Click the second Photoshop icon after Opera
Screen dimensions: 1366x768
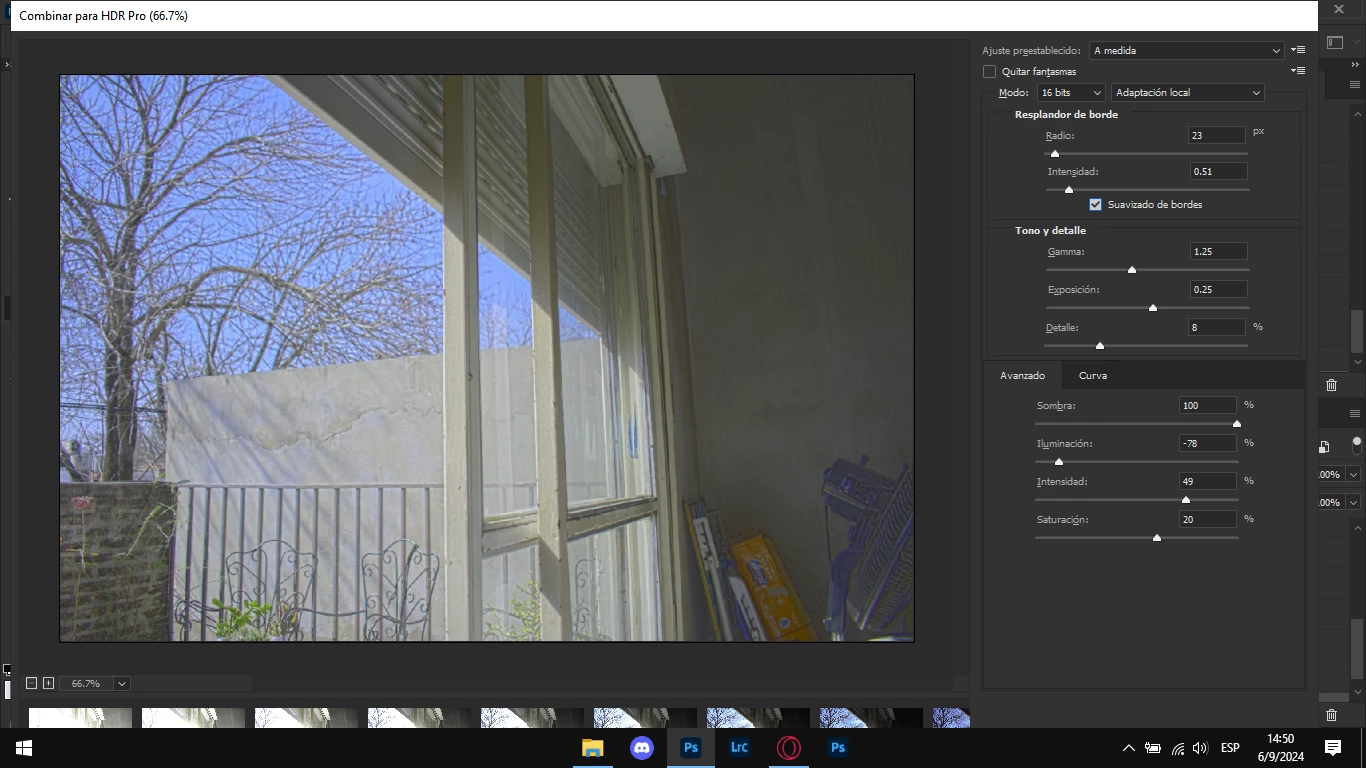(837, 748)
